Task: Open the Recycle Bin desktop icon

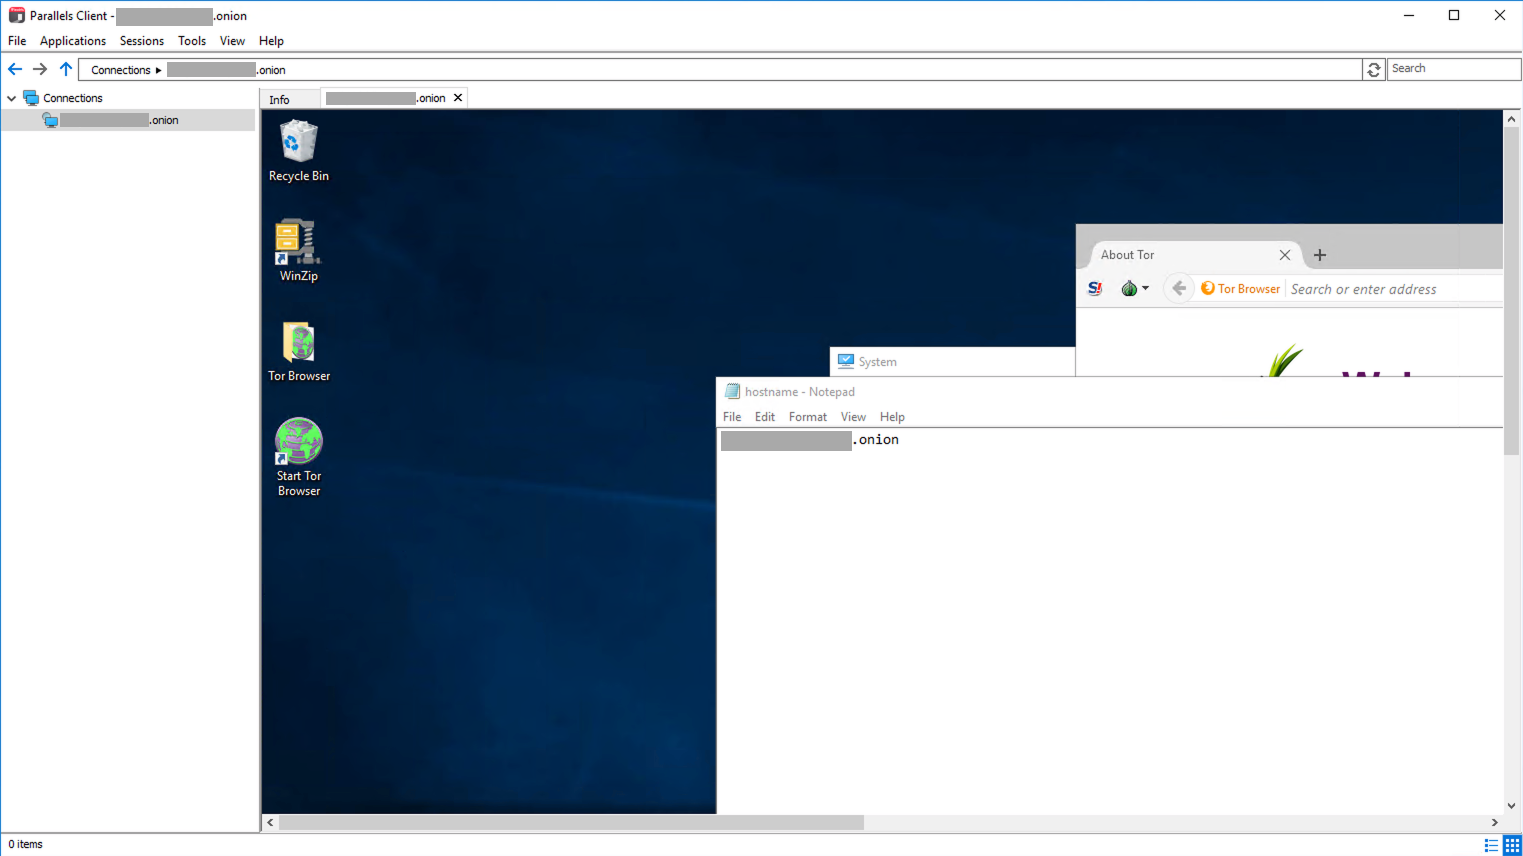Action: 298,150
